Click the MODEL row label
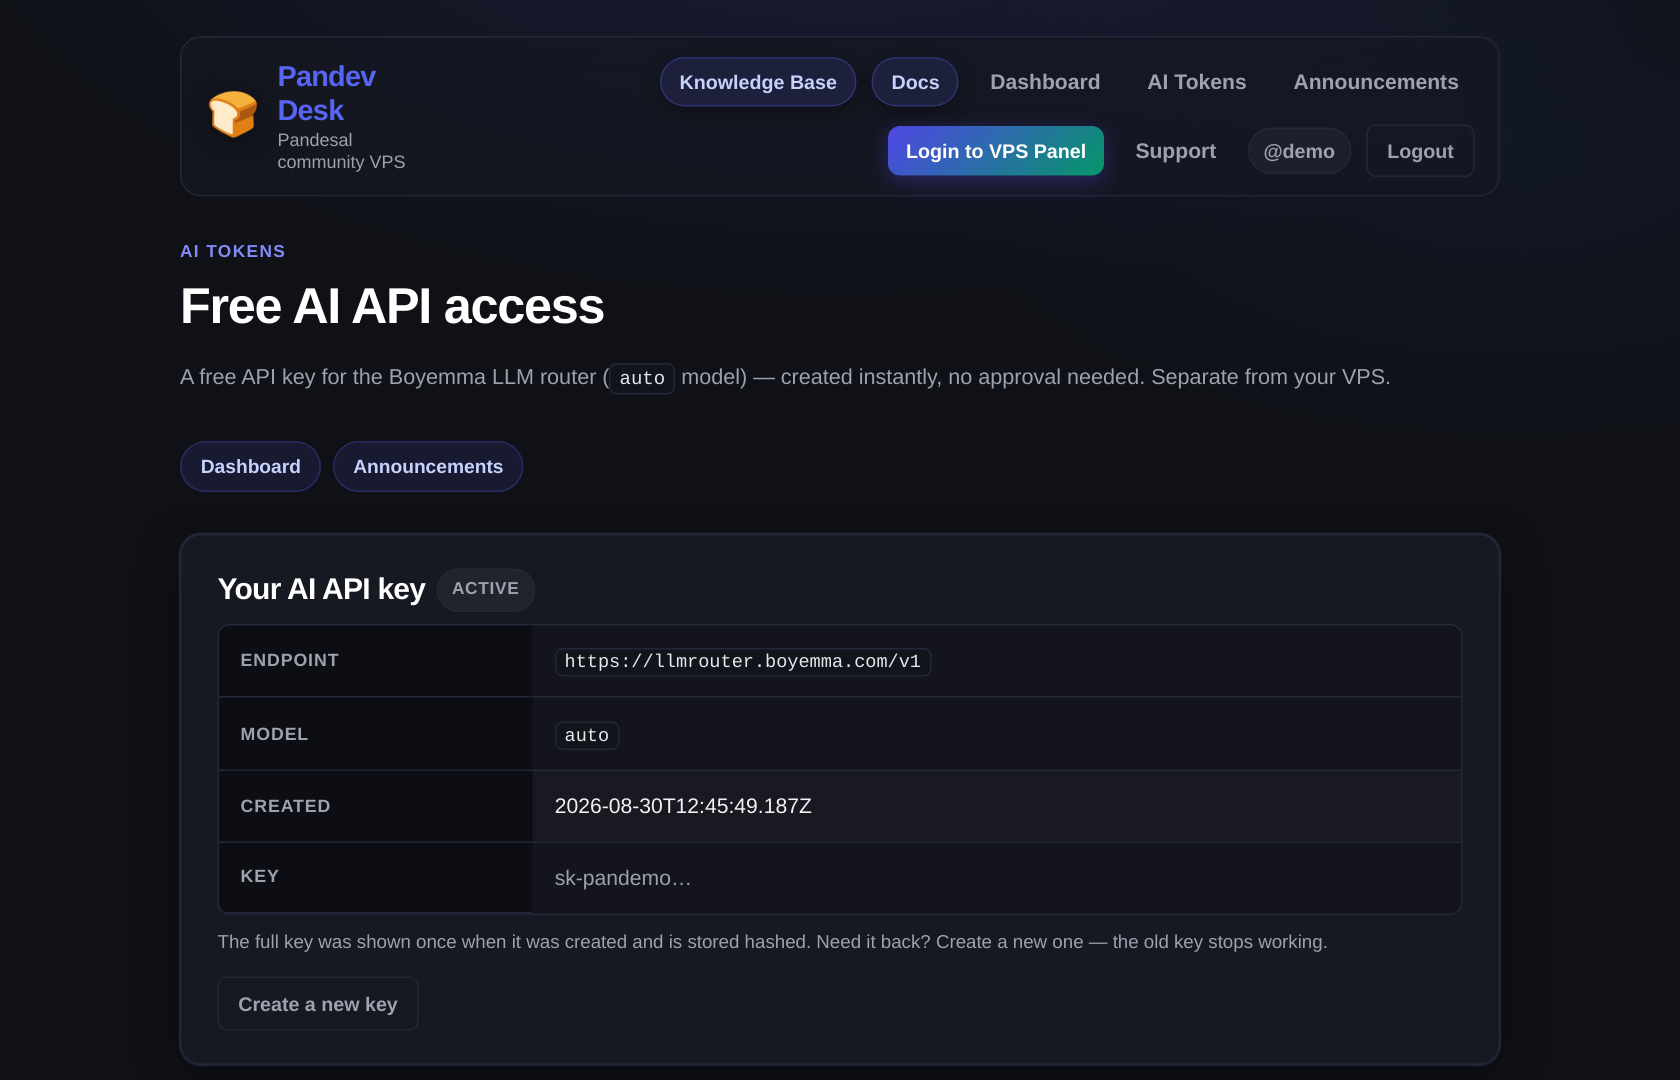The height and width of the screenshot is (1080, 1680). click(x=274, y=734)
